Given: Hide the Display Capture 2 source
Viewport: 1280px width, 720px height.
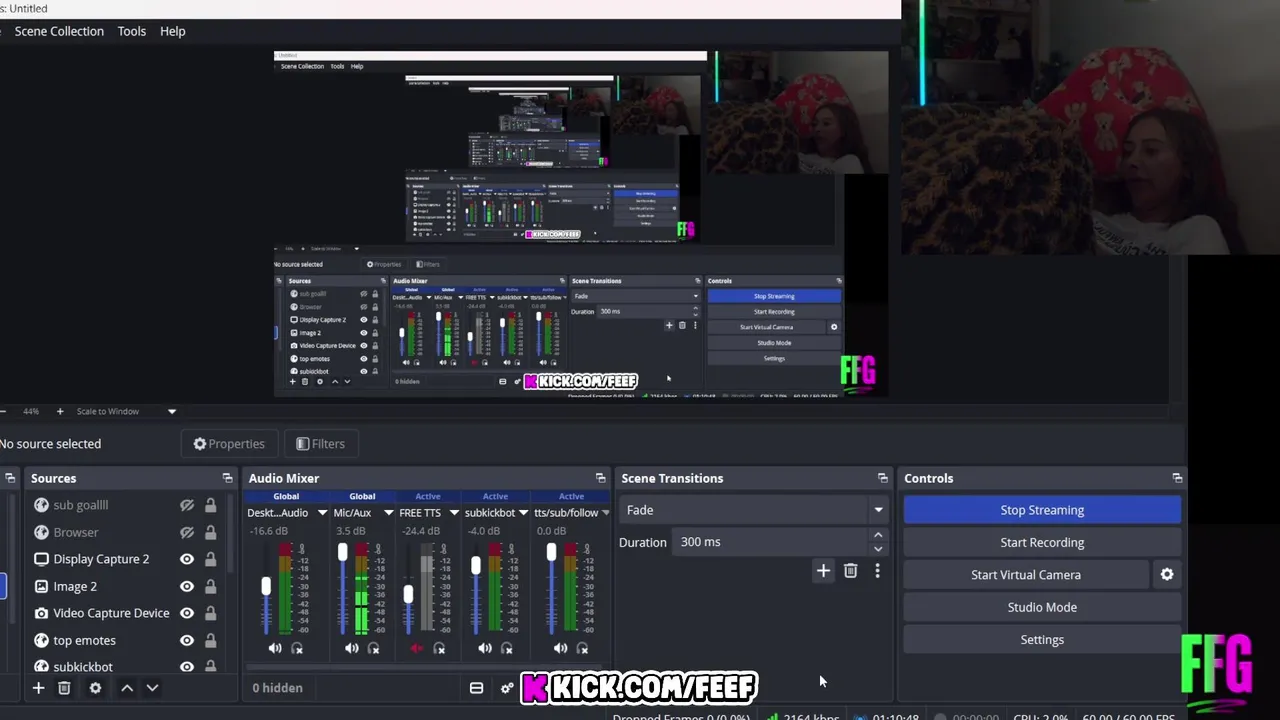Looking at the screenshot, I should tap(187, 559).
